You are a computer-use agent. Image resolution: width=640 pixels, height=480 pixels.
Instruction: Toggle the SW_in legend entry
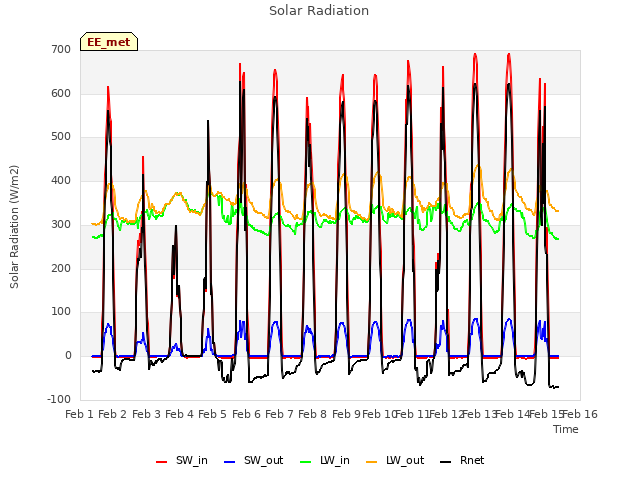182,460
